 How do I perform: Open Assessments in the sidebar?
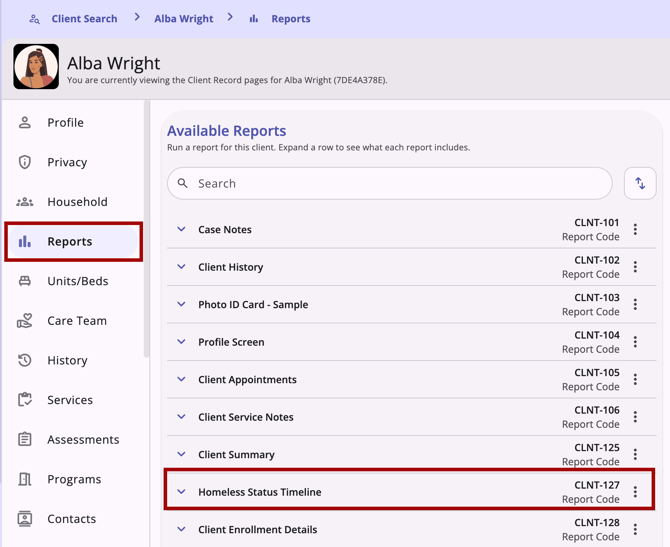click(73, 439)
